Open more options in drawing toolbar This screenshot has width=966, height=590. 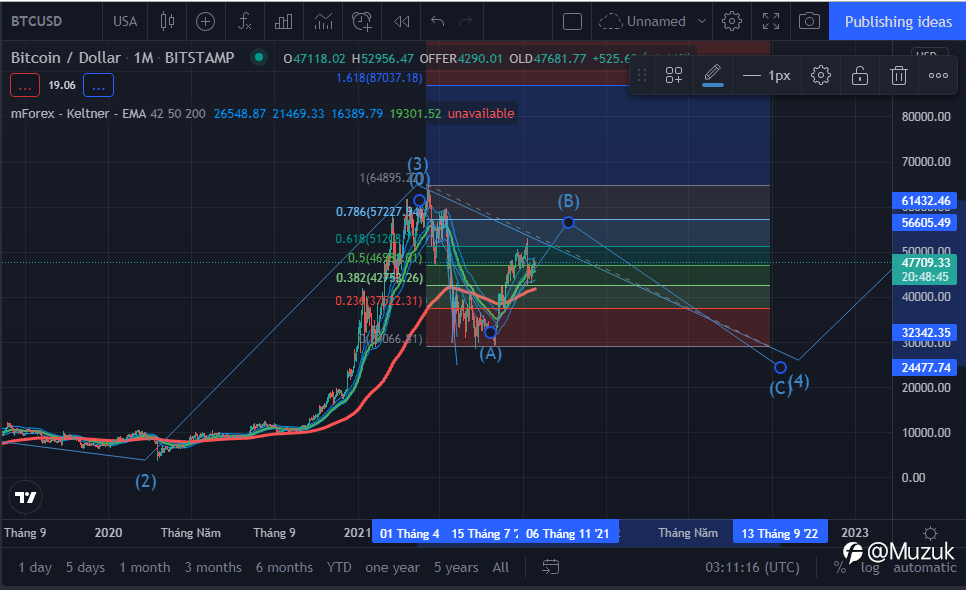(x=938, y=75)
